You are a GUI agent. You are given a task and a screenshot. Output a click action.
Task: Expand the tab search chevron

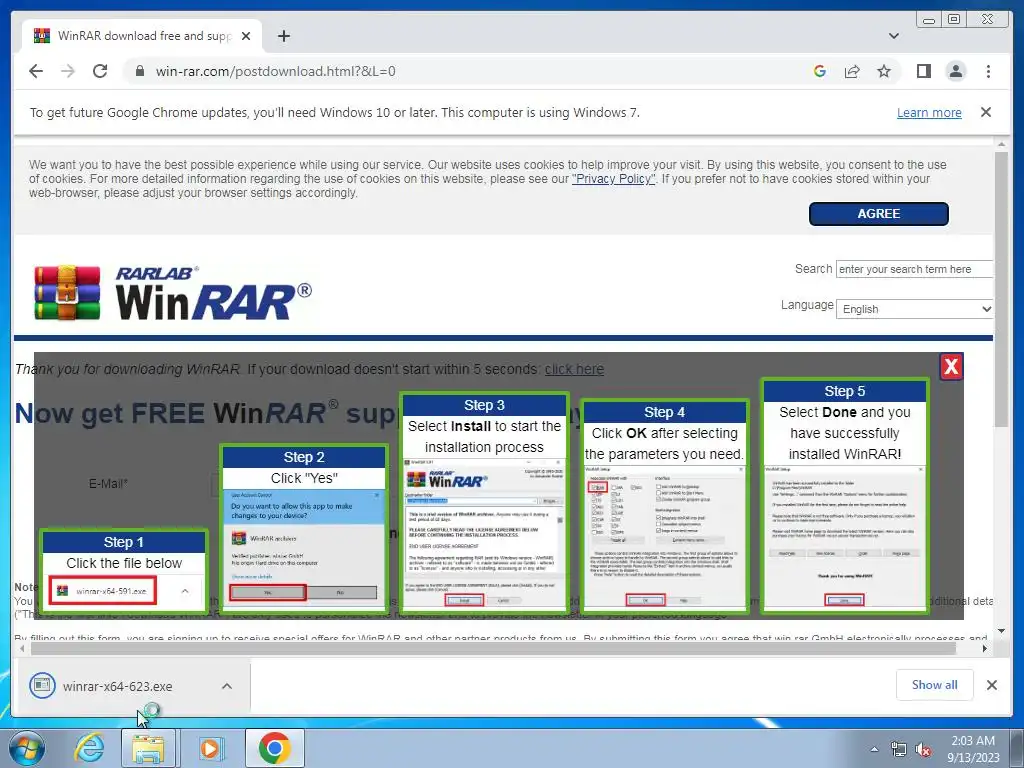click(894, 36)
